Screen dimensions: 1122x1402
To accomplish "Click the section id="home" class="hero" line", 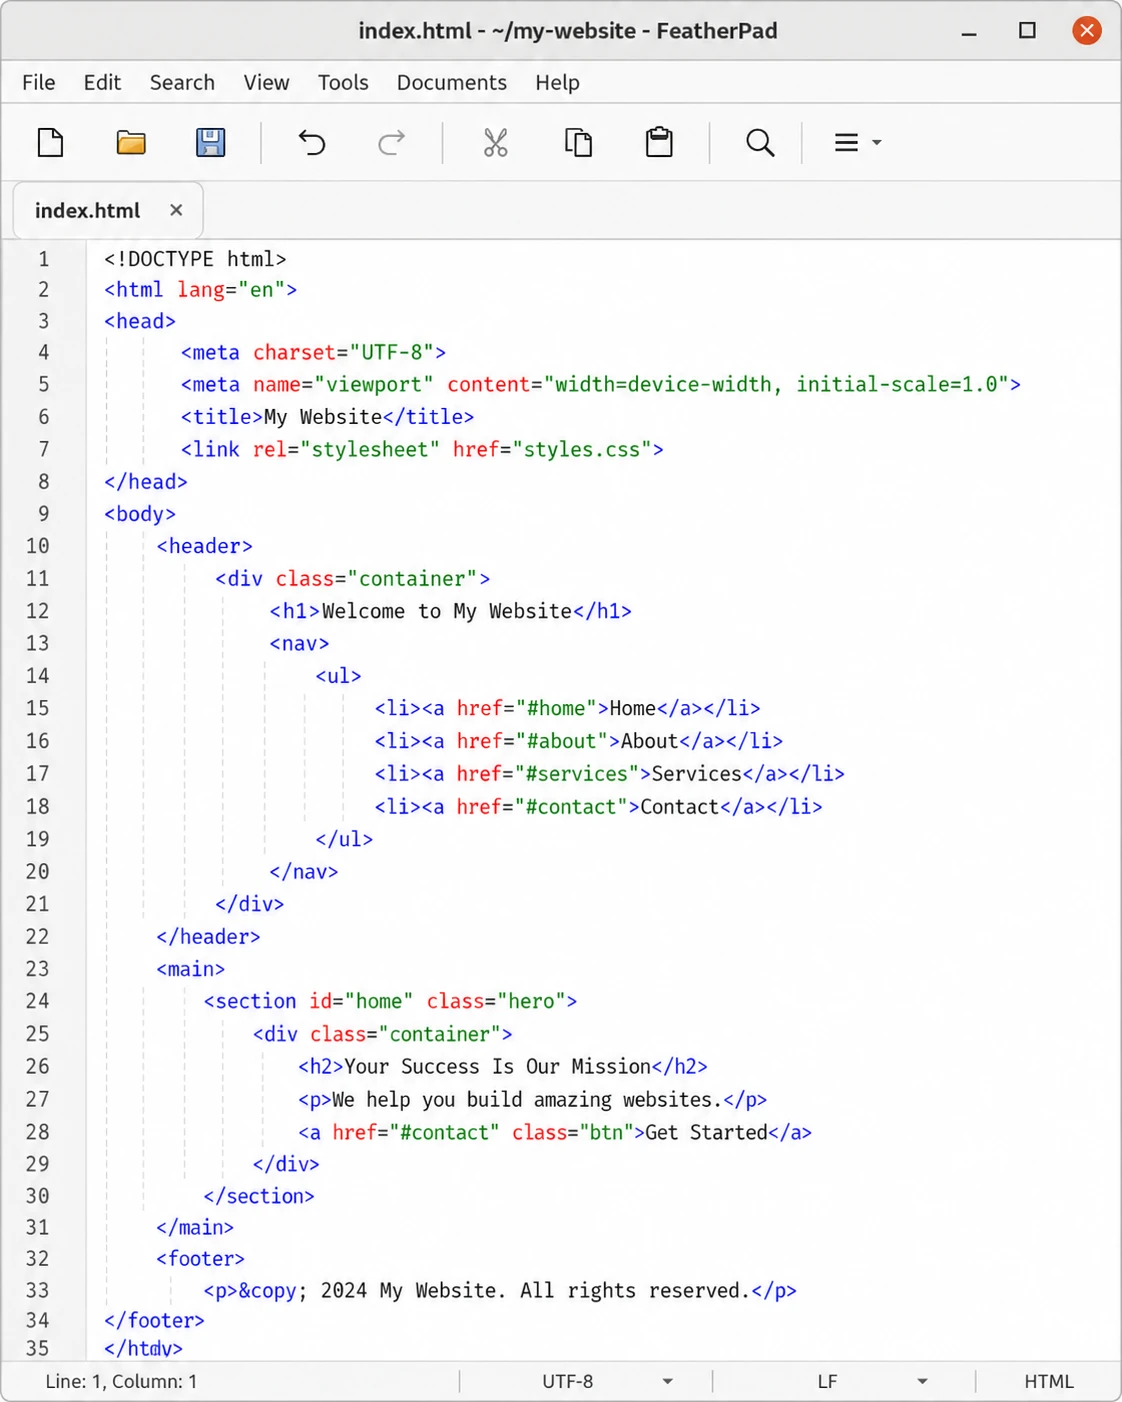I will [x=390, y=1001].
